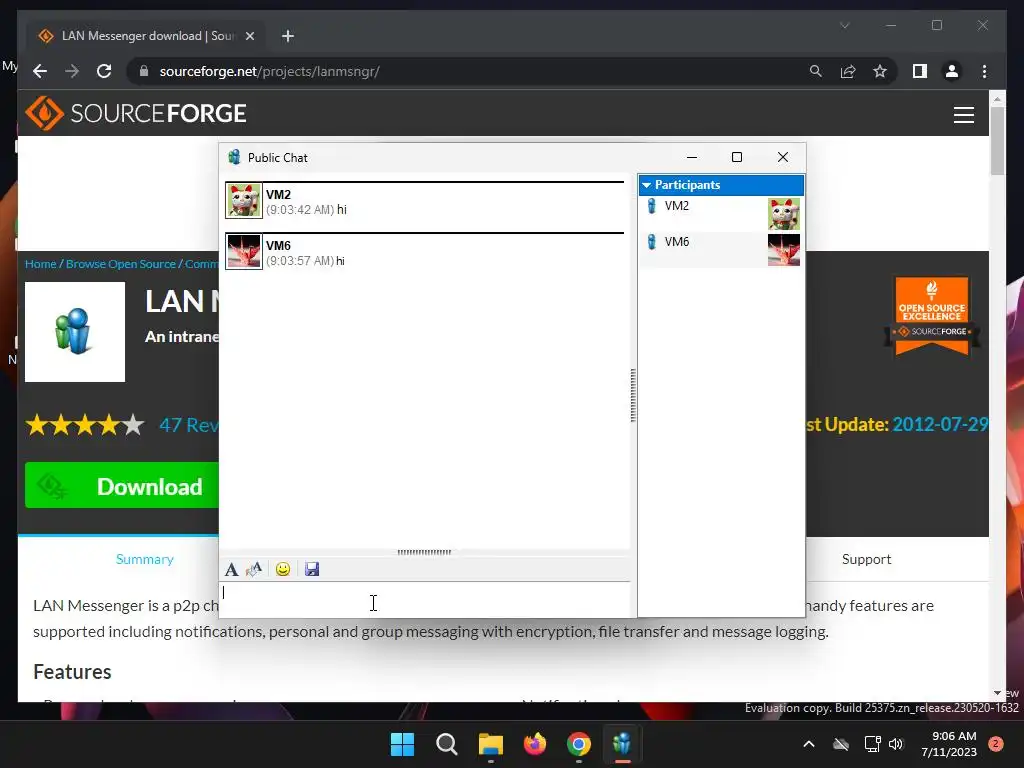This screenshot has width=1024, height=768.
Task: Bookmark this page with the star icon
Action: (880, 71)
